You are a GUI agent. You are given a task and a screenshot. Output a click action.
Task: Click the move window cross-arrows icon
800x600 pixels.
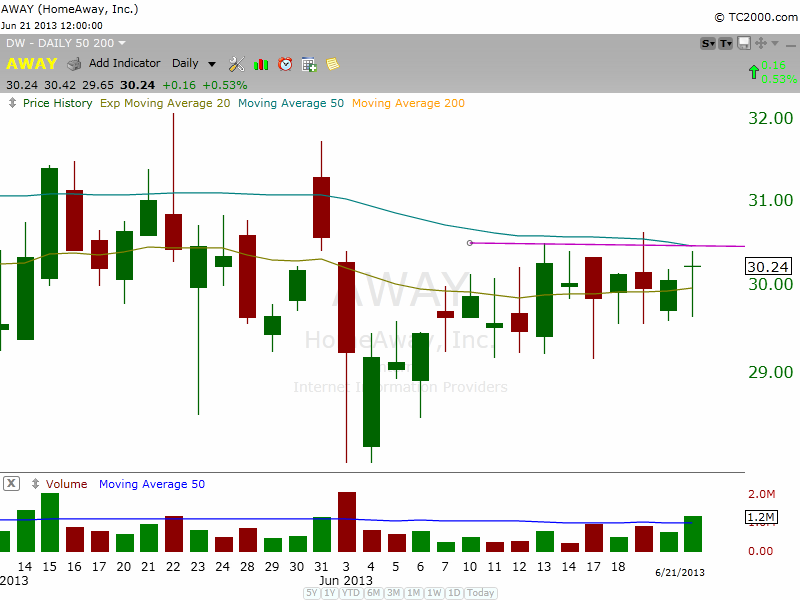pyautogui.click(x=761, y=43)
